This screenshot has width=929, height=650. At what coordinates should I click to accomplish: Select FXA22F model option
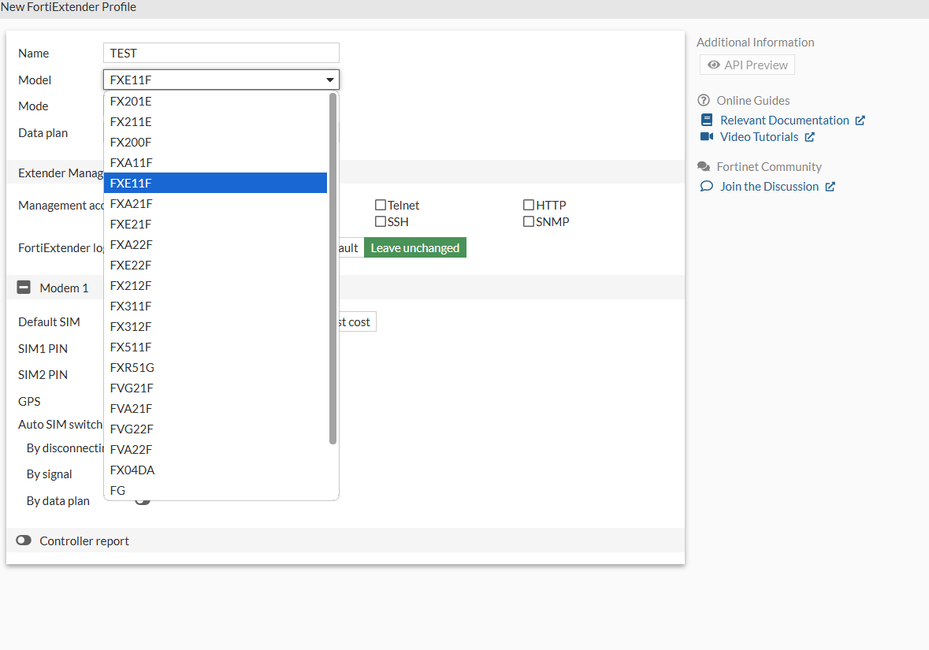coord(215,244)
